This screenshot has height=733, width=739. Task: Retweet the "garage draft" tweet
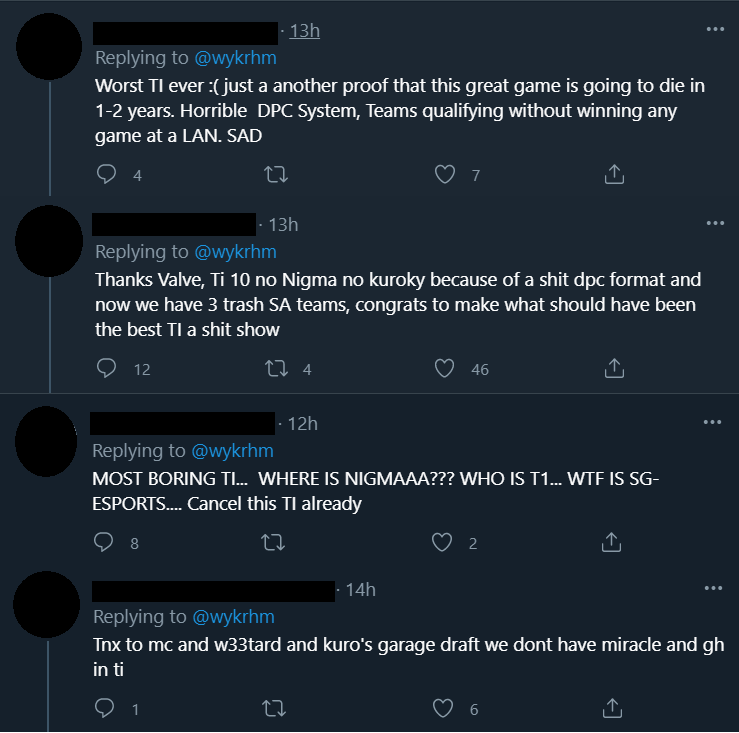pyautogui.click(x=272, y=709)
